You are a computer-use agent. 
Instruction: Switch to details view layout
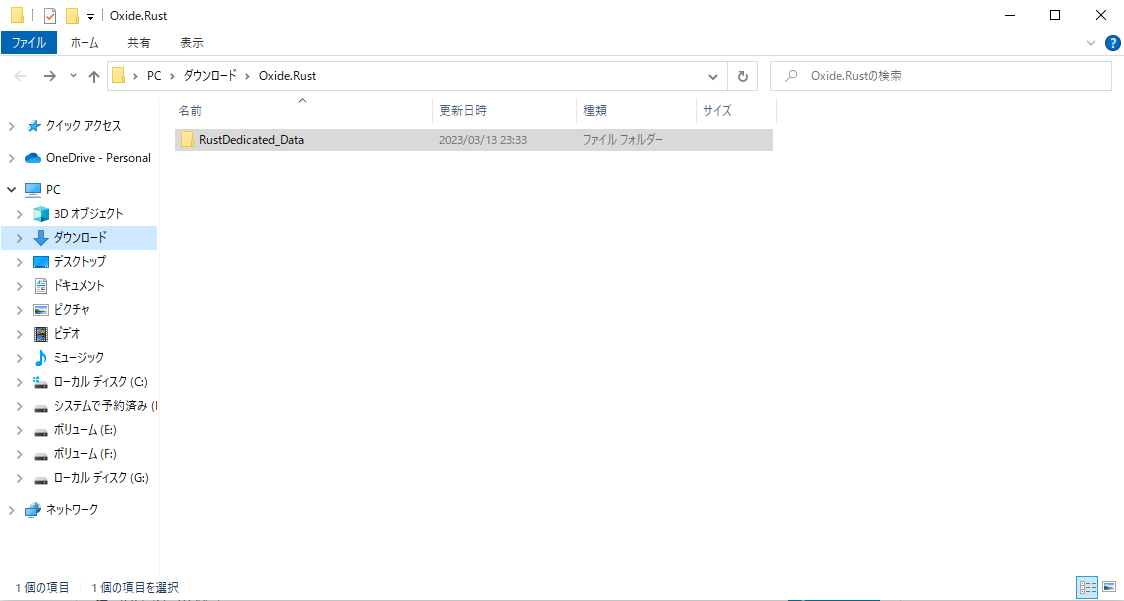[x=1087, y=587]
